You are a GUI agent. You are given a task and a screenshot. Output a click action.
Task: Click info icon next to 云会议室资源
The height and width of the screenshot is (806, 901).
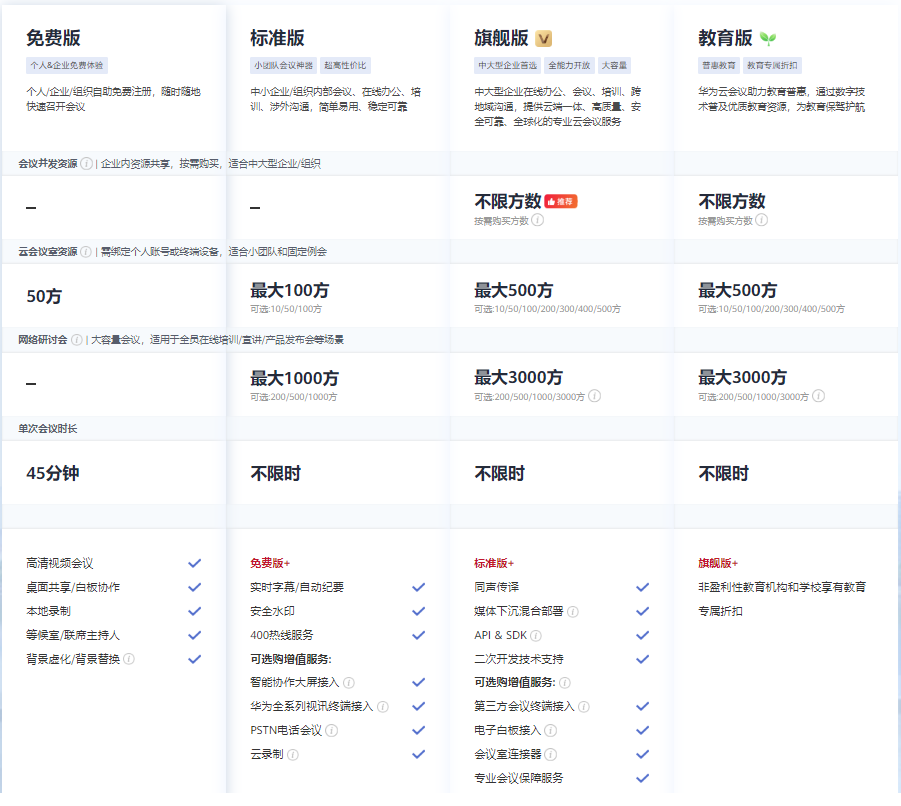coord(86,252)
